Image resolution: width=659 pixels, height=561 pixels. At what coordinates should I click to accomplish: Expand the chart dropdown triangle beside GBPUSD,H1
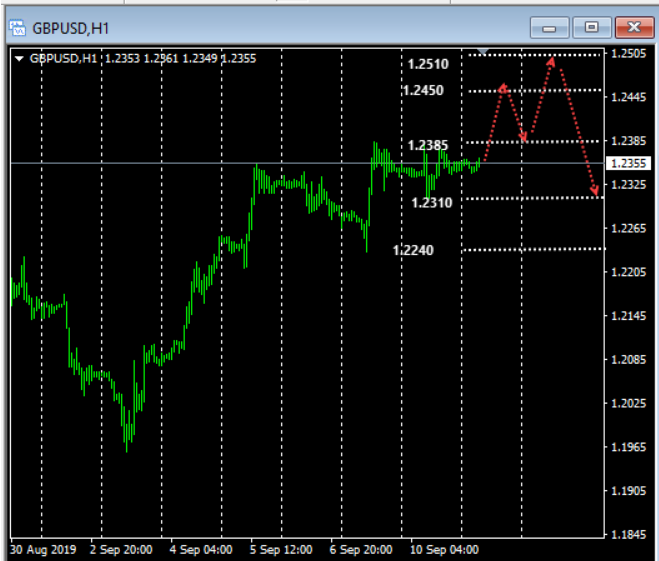point(19,58)
